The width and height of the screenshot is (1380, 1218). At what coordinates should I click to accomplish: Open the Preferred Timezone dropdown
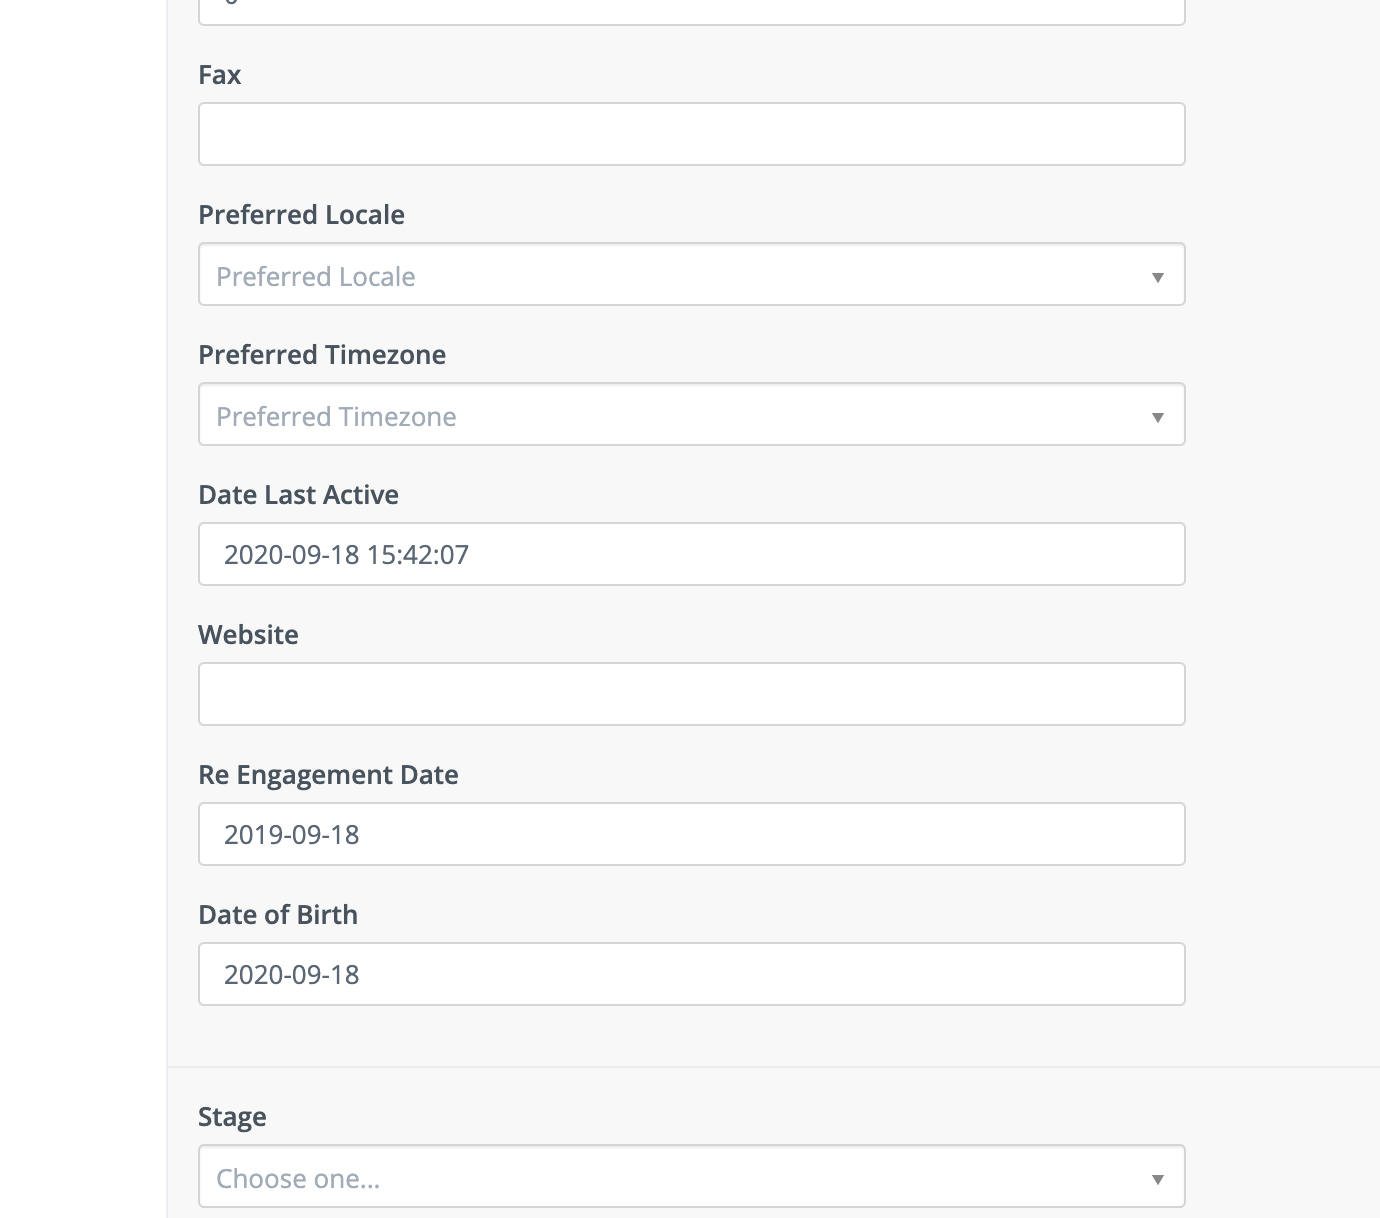tap(691, 414)
